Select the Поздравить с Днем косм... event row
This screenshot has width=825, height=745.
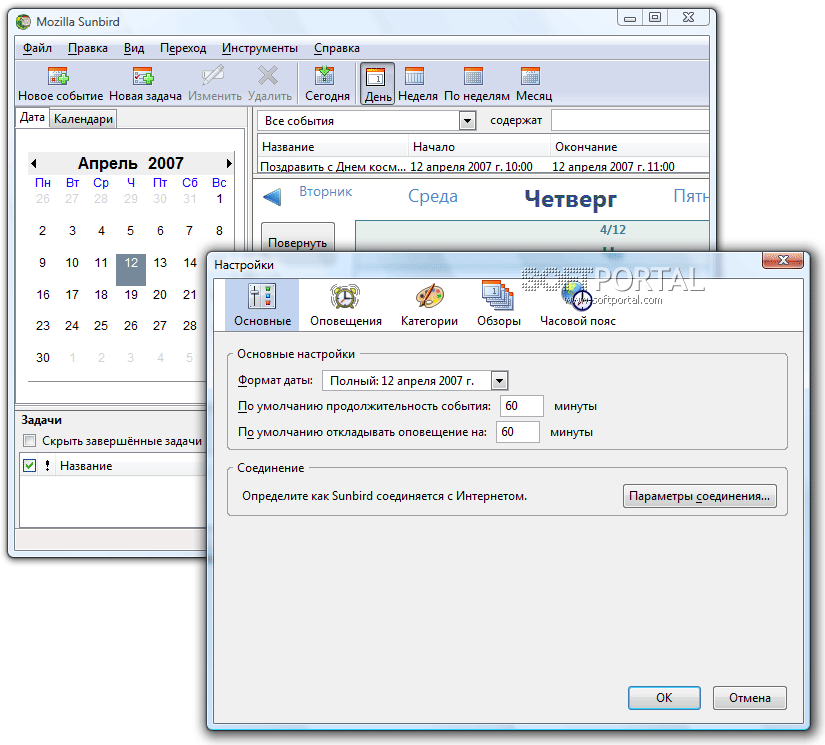[x=484, y=166]
